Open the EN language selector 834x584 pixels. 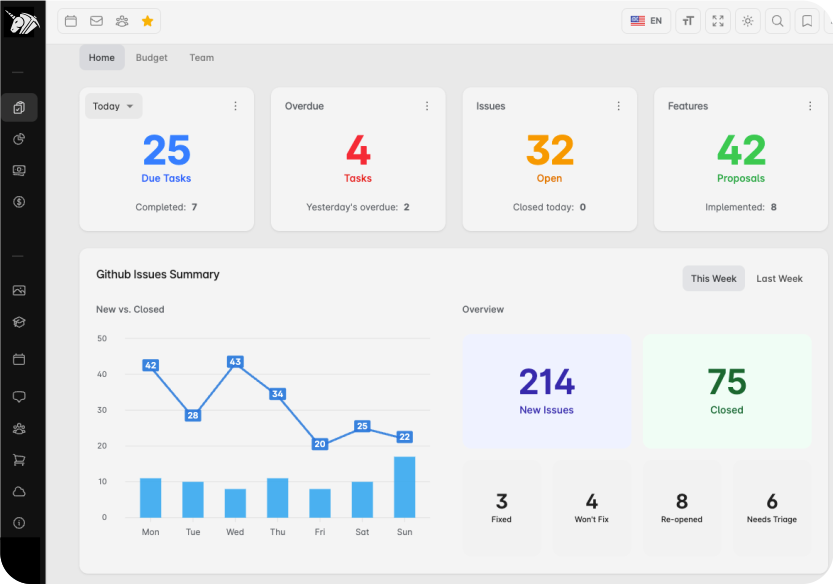tap(646, 21)
